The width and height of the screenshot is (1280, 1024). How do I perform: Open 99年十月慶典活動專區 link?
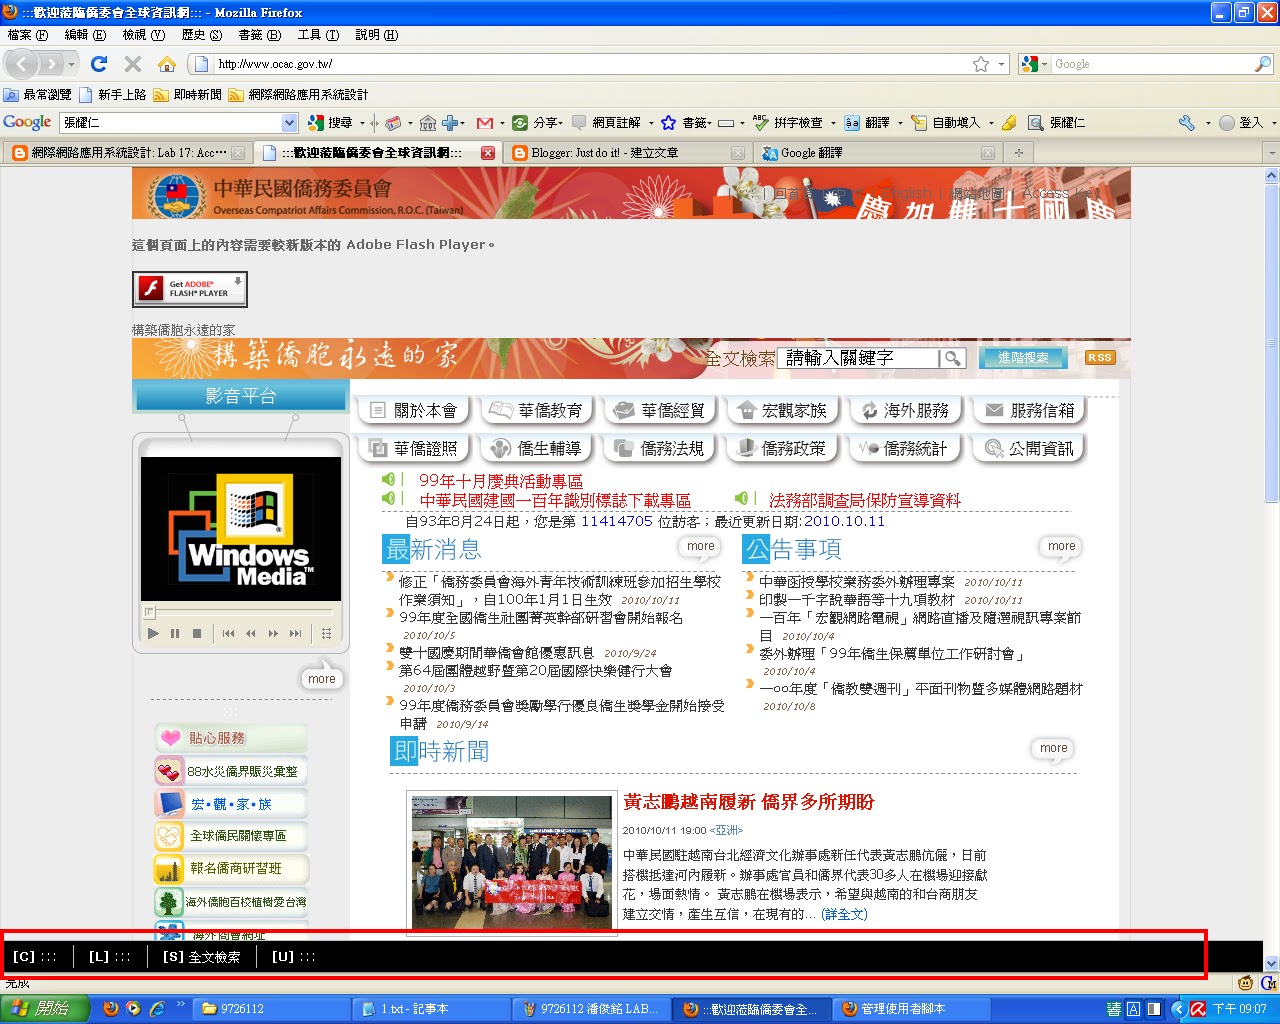(501, 481)
